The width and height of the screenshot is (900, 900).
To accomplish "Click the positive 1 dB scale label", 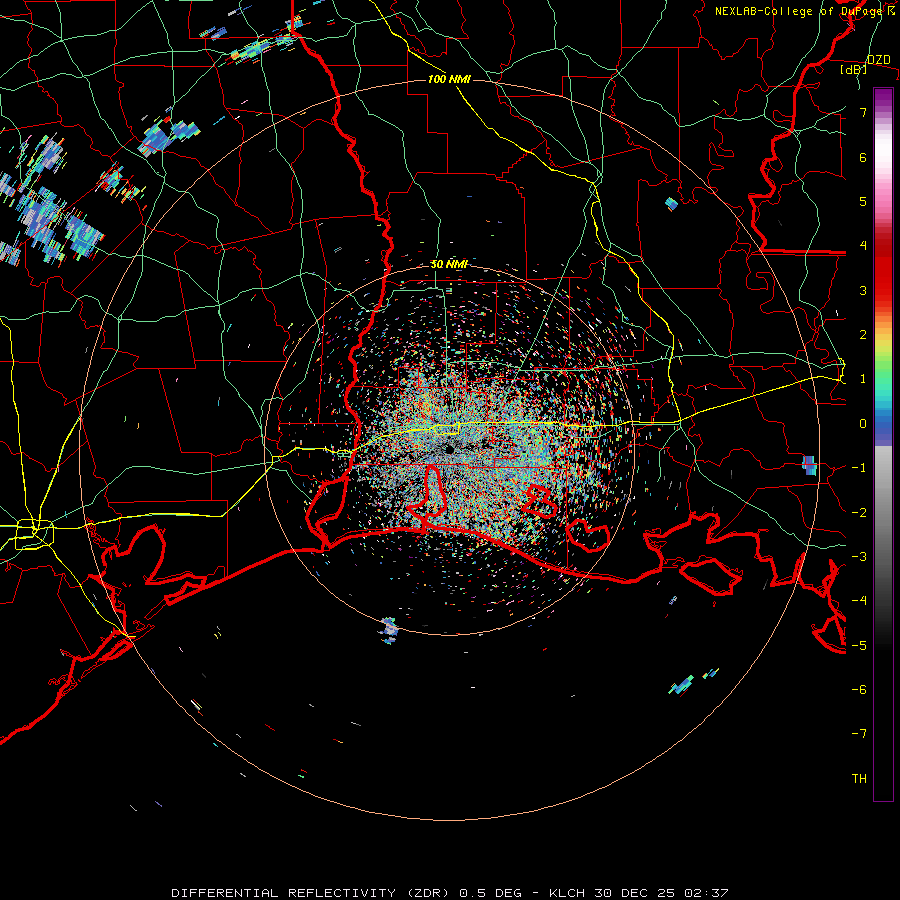I will coord(863,379).
